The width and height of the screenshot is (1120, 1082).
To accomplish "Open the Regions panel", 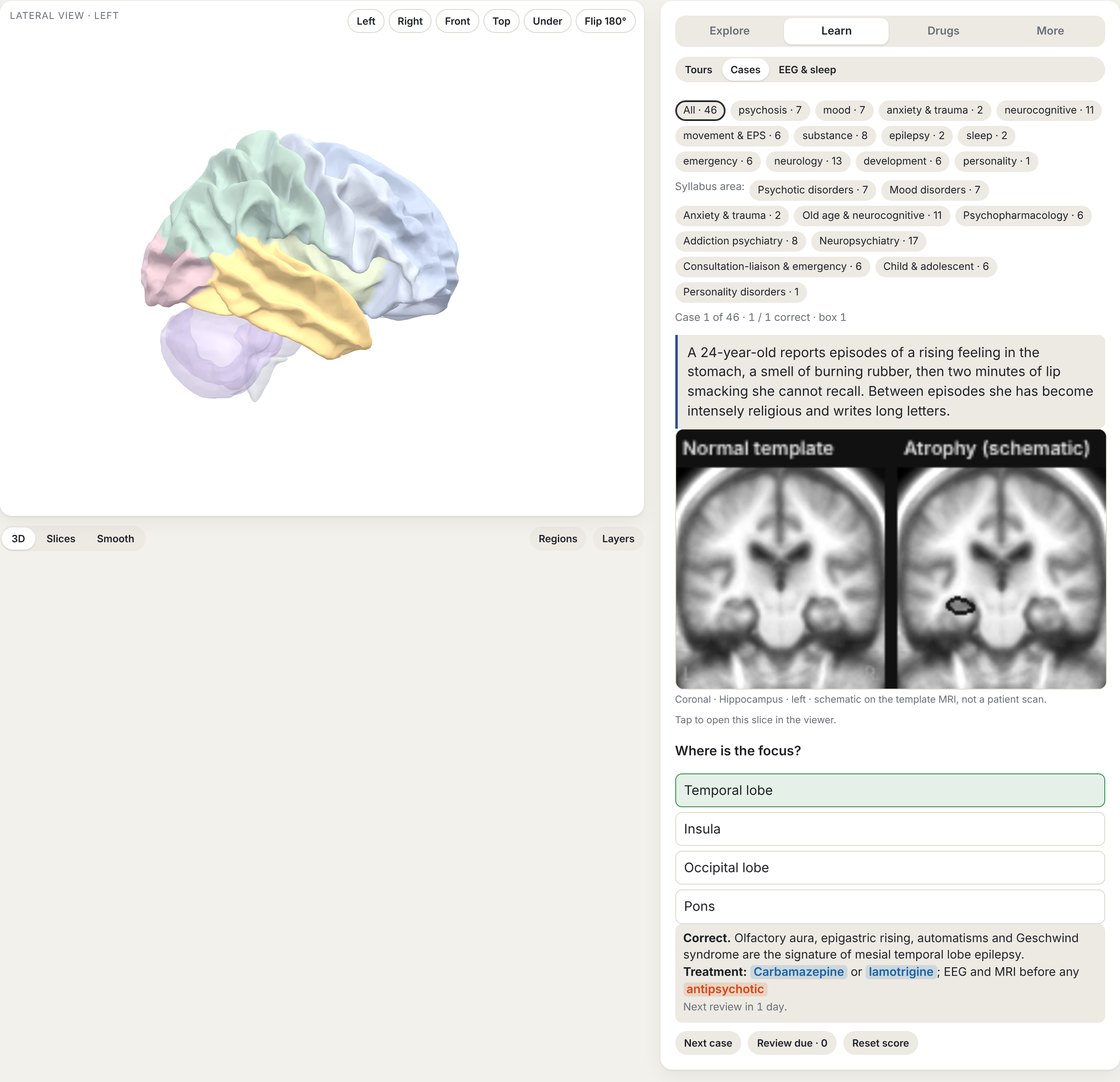I will tap(558, 539).
